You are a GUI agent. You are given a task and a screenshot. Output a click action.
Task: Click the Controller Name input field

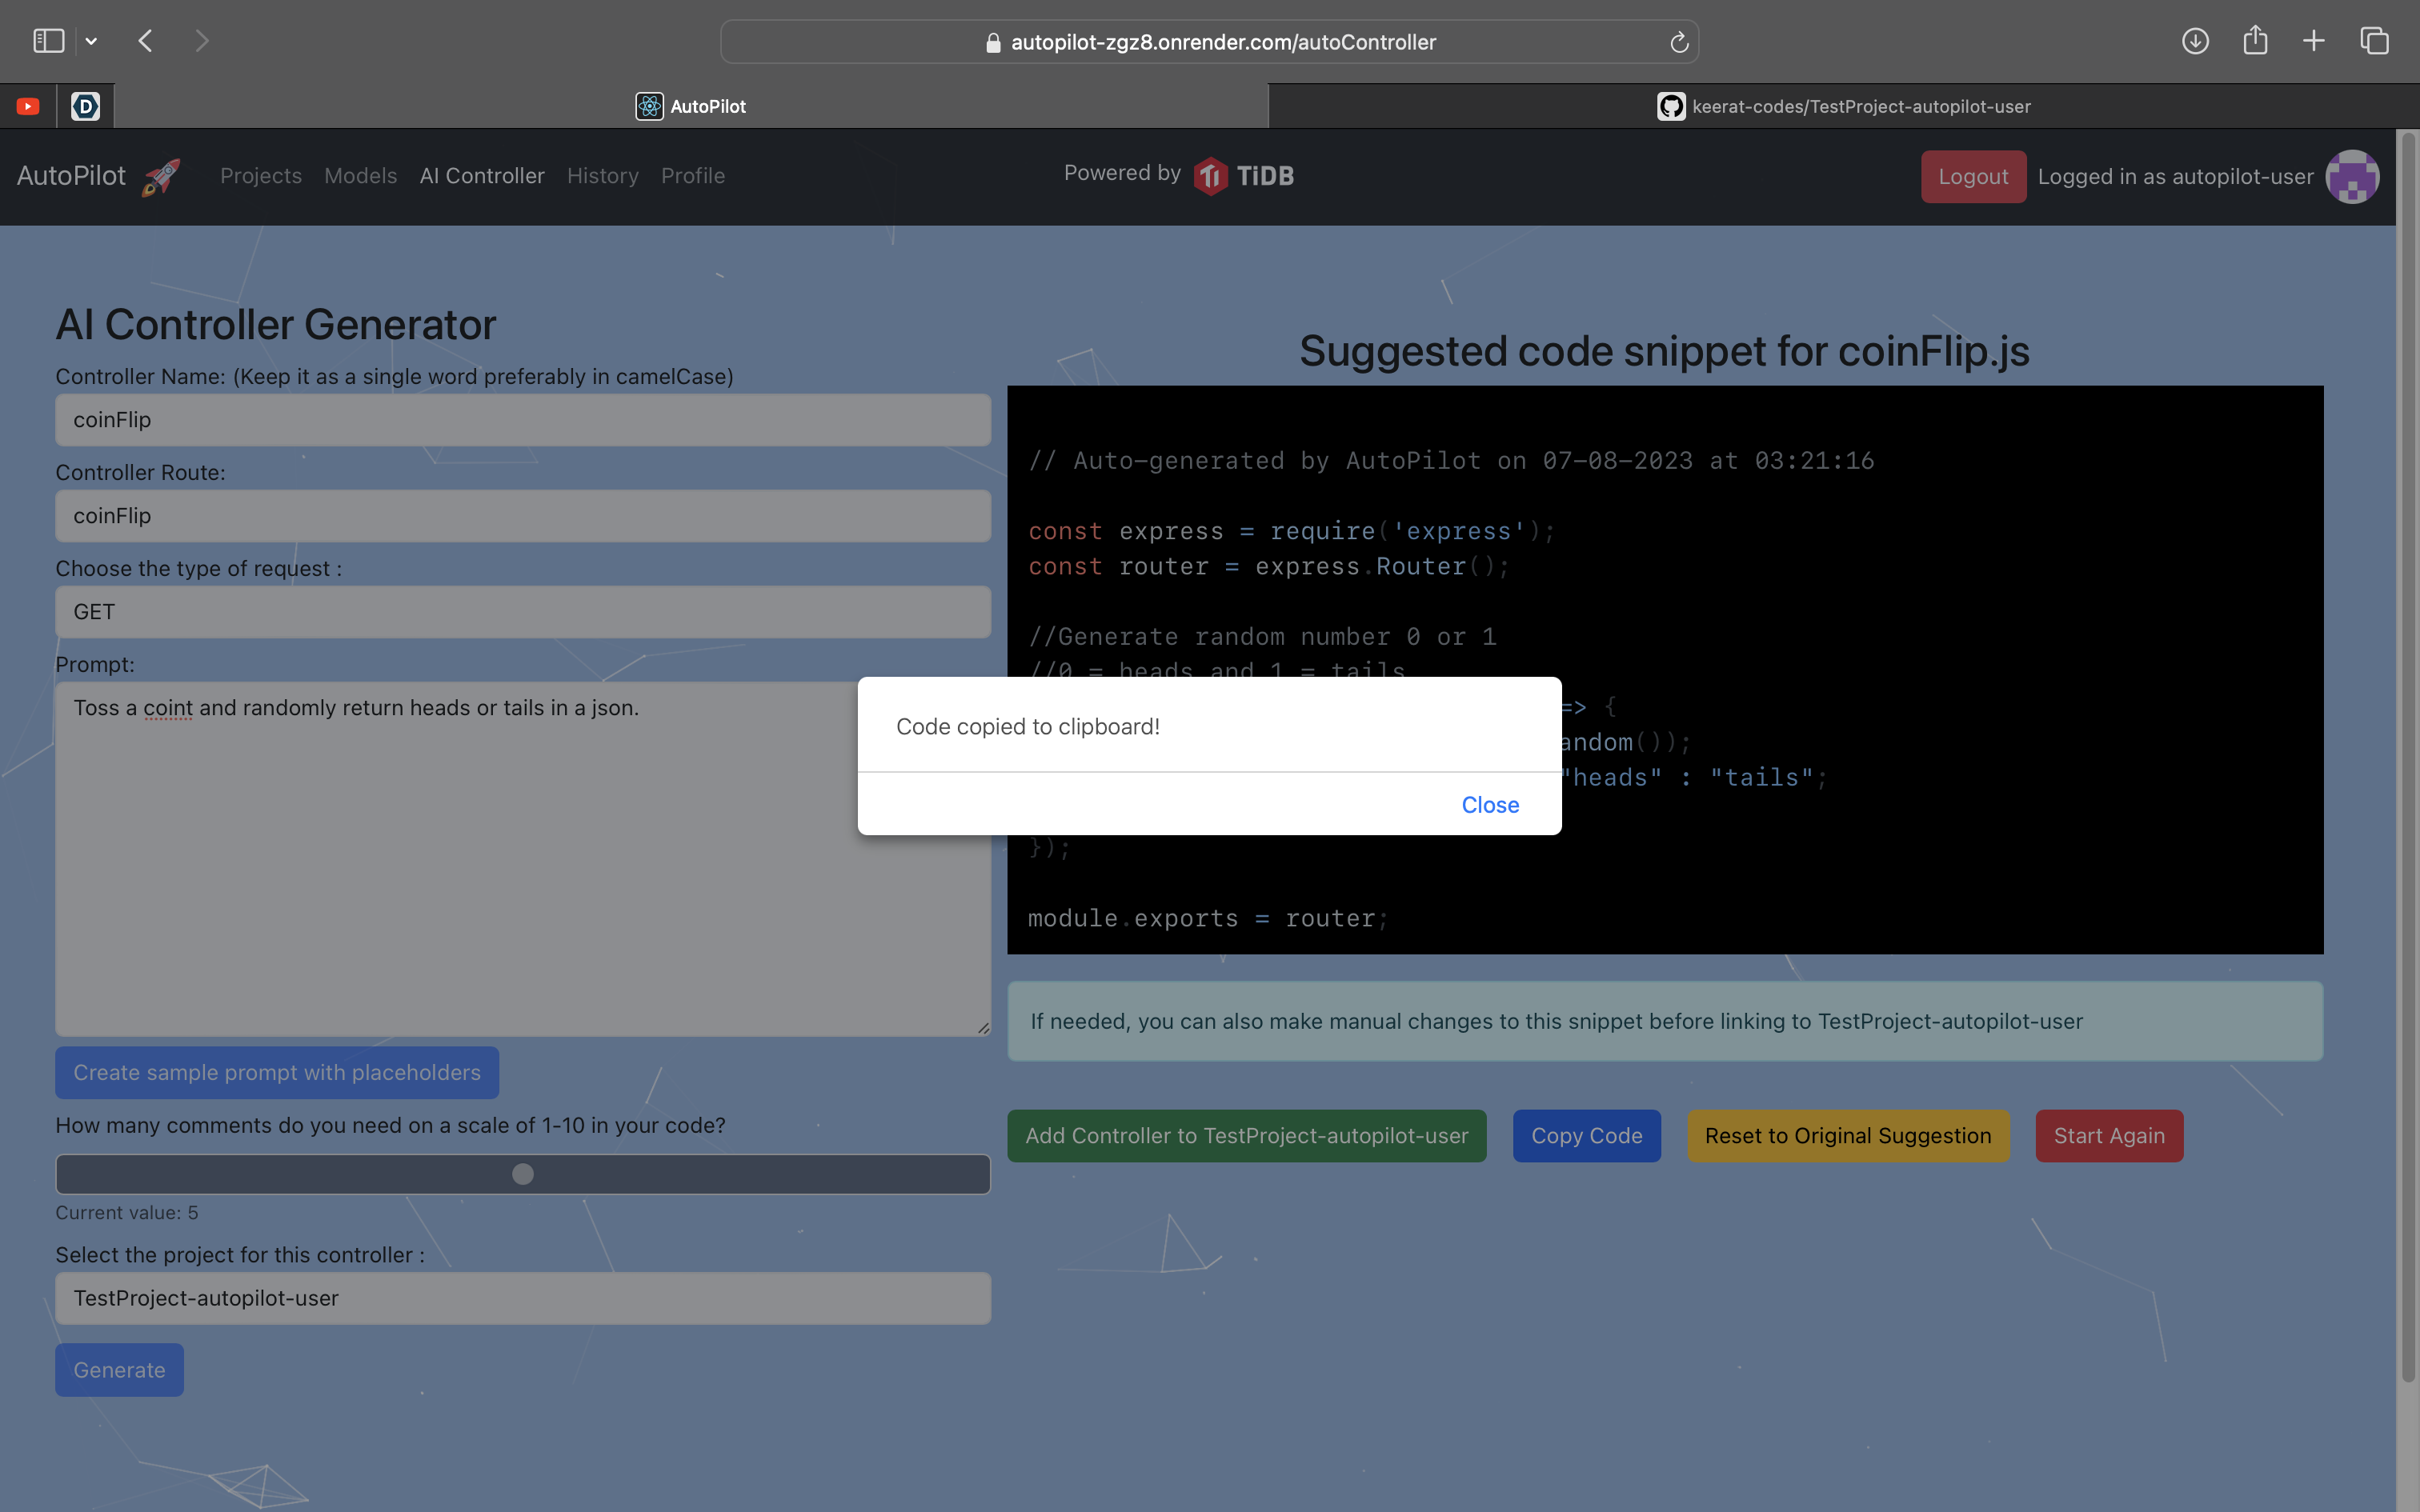pyautogui.click(x=522, y=420)
